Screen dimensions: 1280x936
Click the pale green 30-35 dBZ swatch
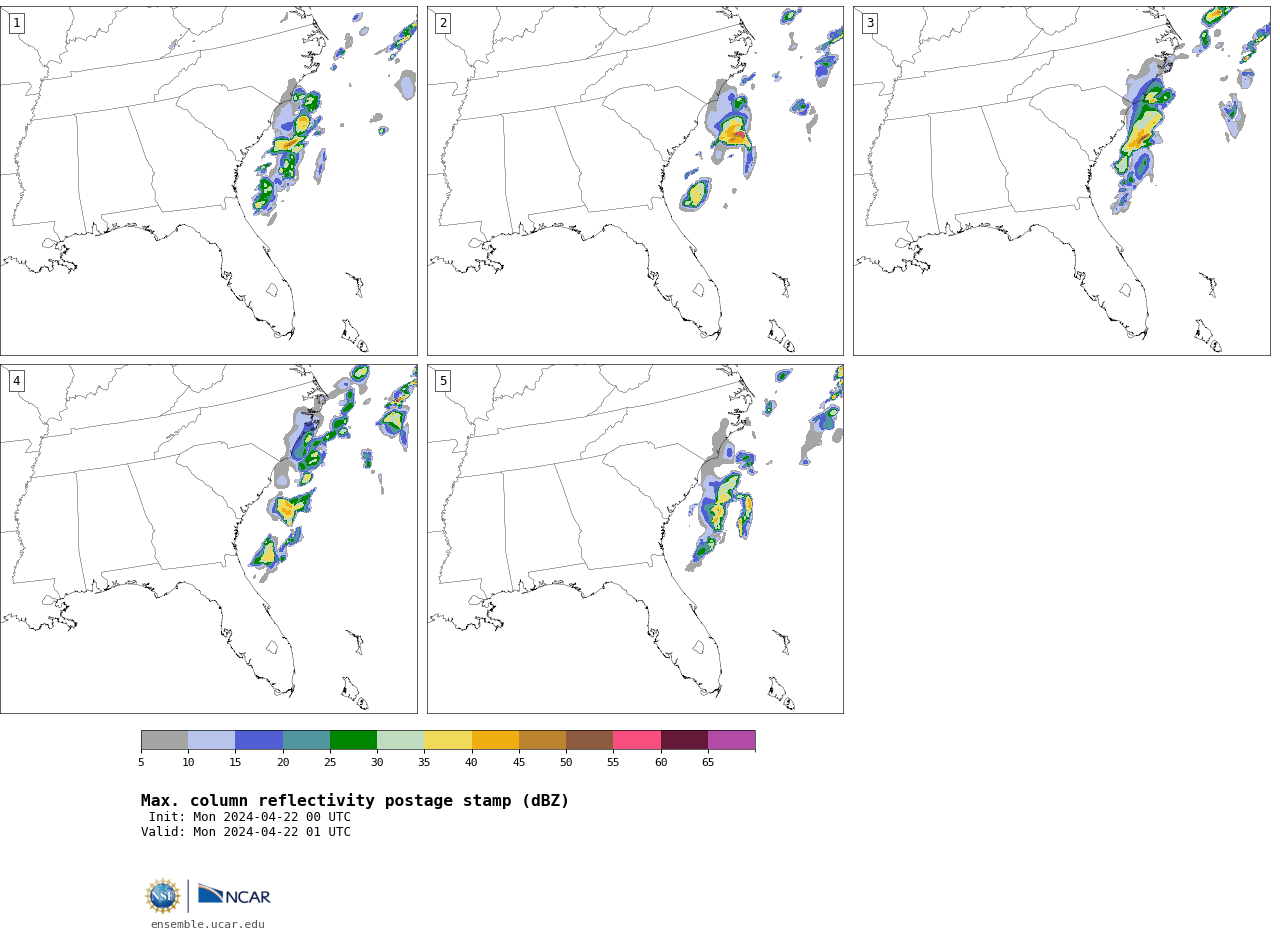tap(400, 740)
